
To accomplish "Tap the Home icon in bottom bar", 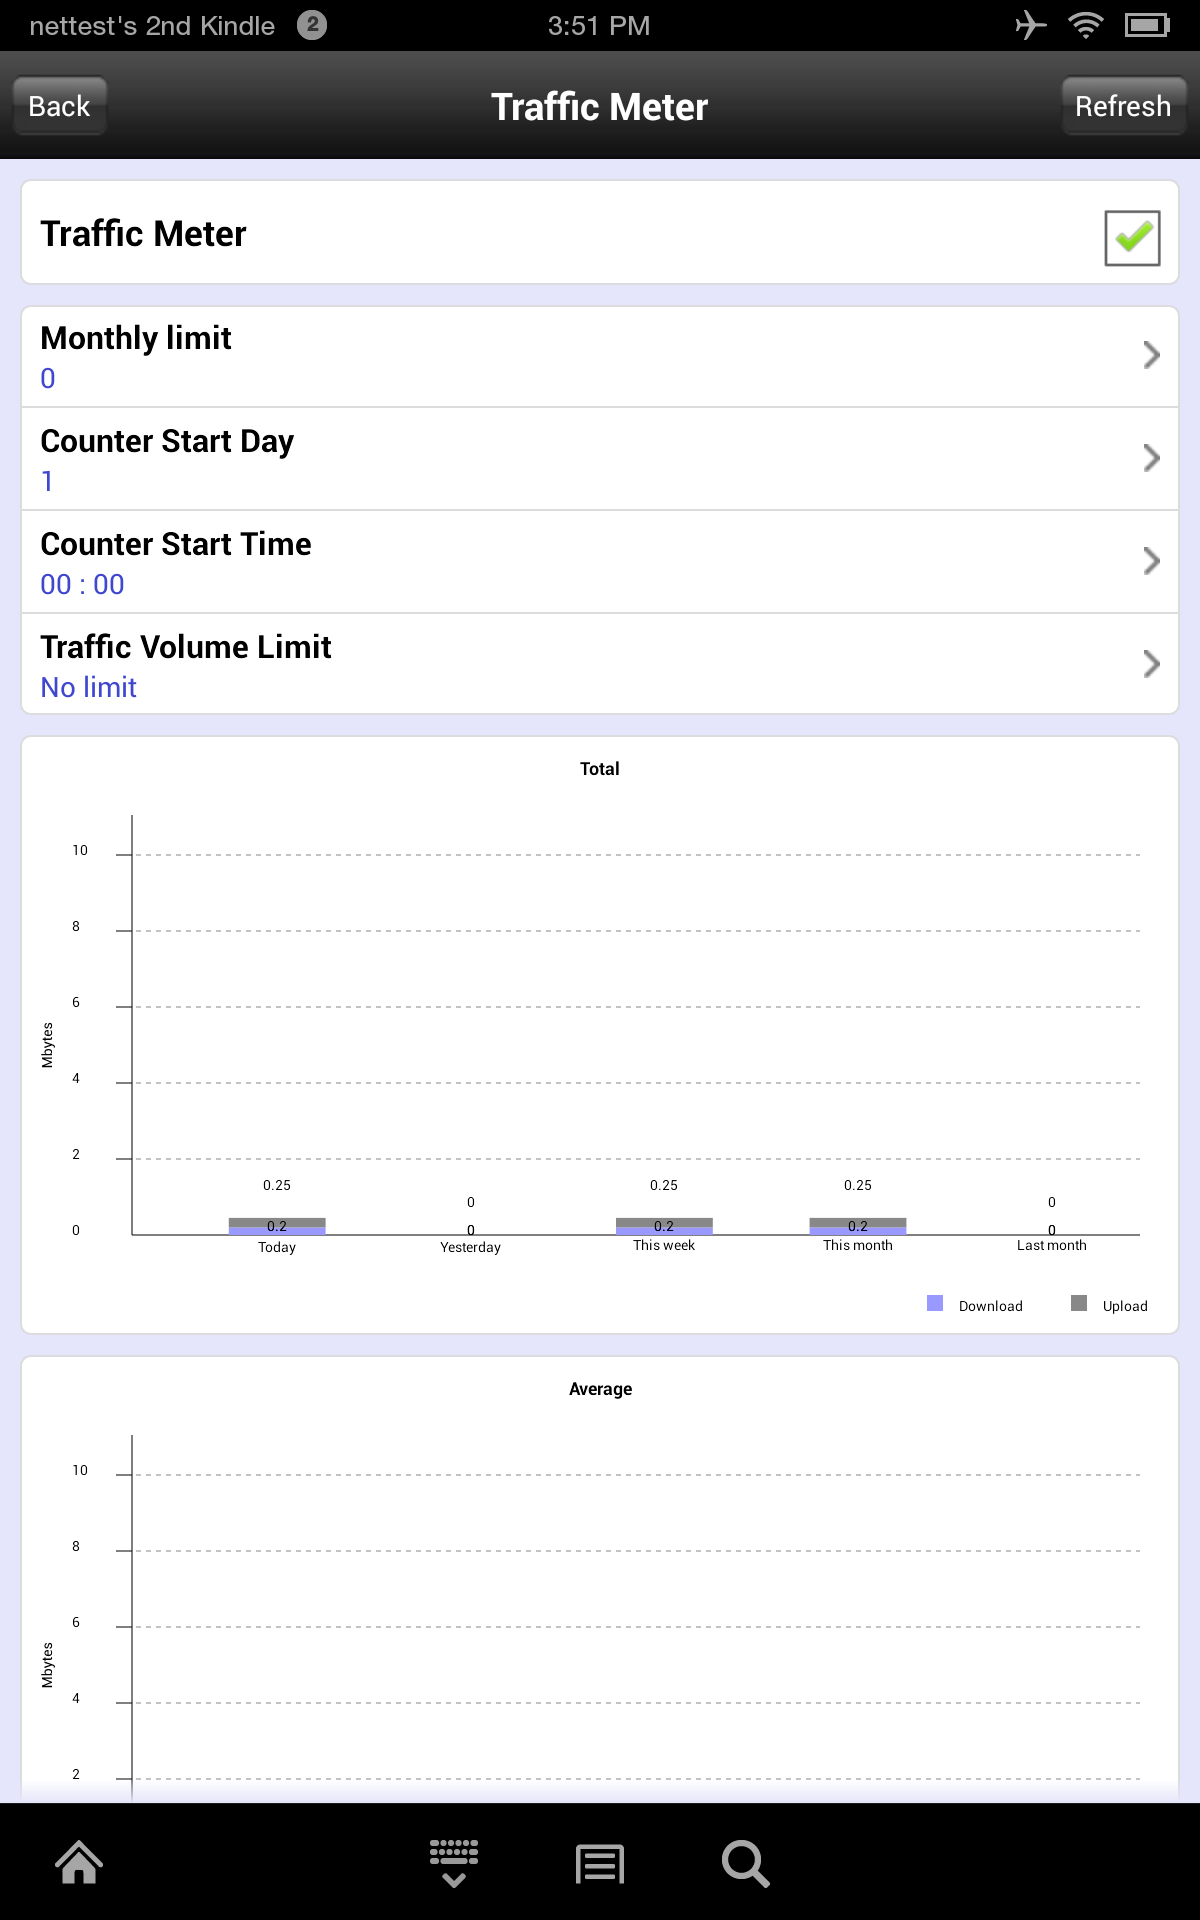I will click(x=79, y=1863).
